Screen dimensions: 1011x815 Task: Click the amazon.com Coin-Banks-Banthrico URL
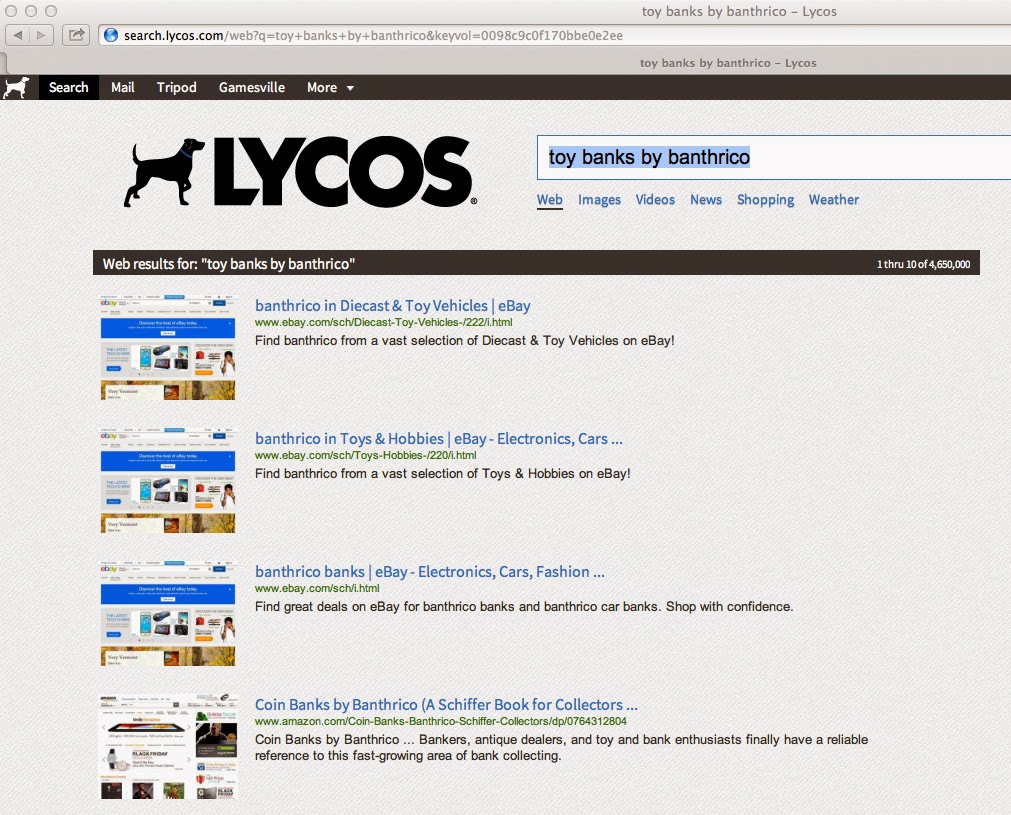(x=440, y=722)
